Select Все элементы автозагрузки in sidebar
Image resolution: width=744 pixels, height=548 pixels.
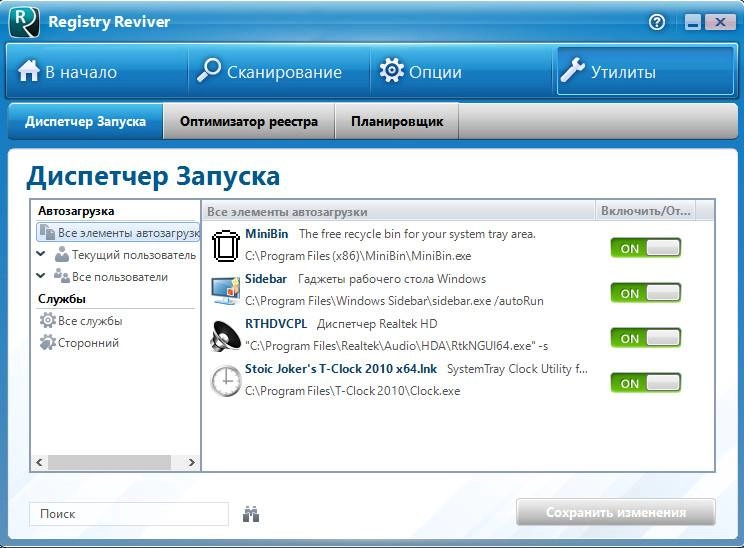pos(118,232)
